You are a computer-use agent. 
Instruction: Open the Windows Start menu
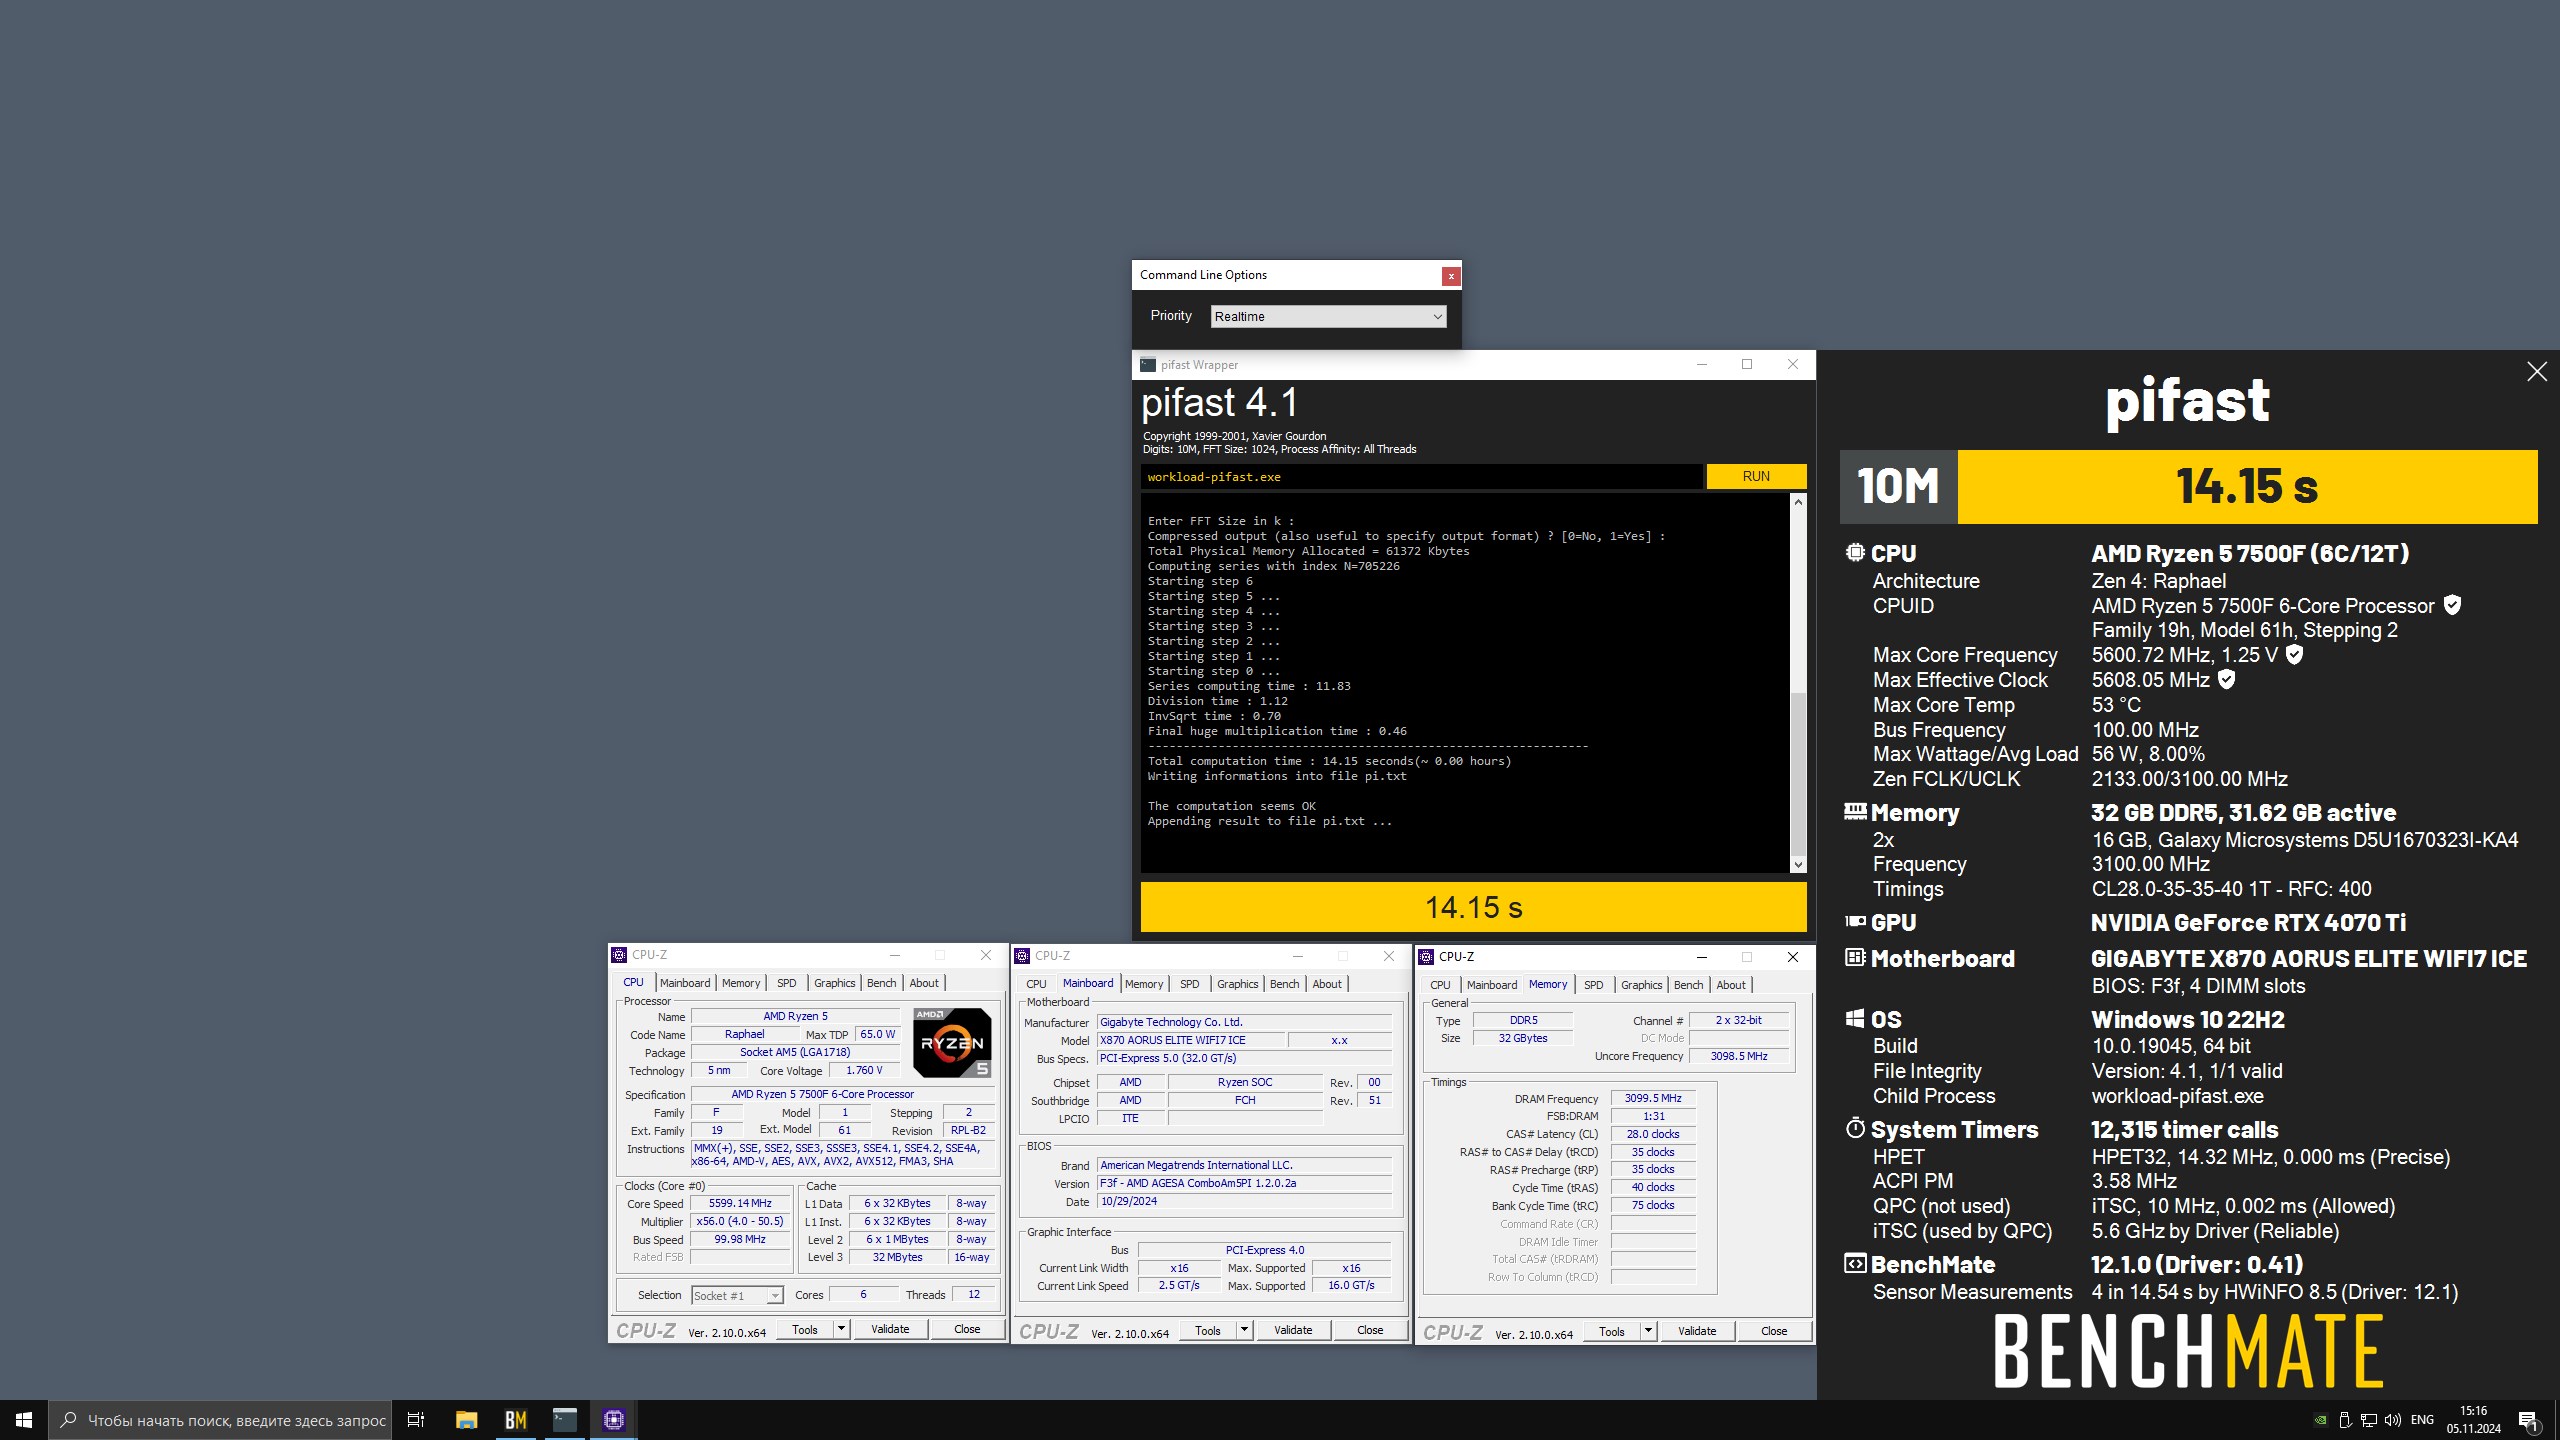point(24,1420)
